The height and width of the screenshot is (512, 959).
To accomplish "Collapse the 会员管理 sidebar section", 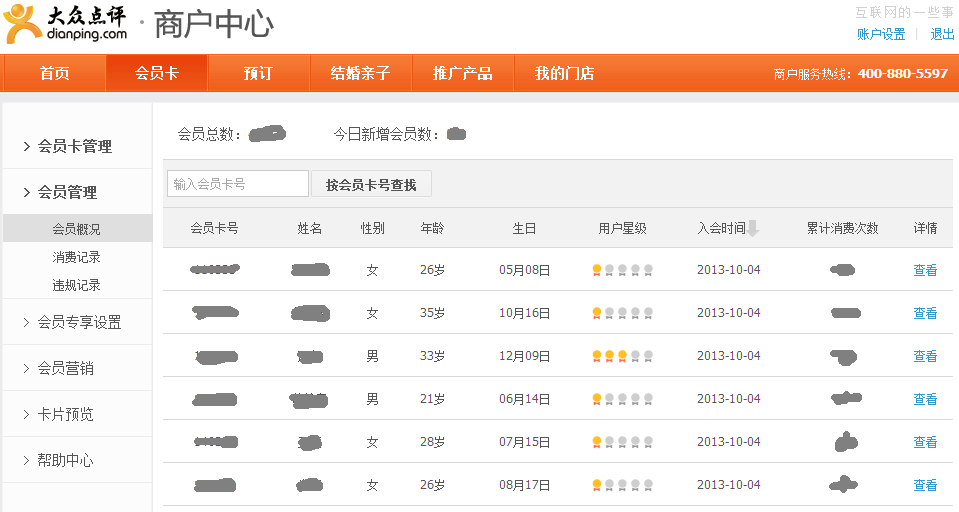I will tap(67, 192).
